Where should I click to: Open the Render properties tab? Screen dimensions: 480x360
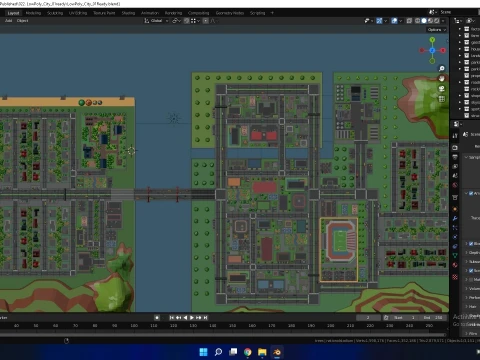coord(455,147)
